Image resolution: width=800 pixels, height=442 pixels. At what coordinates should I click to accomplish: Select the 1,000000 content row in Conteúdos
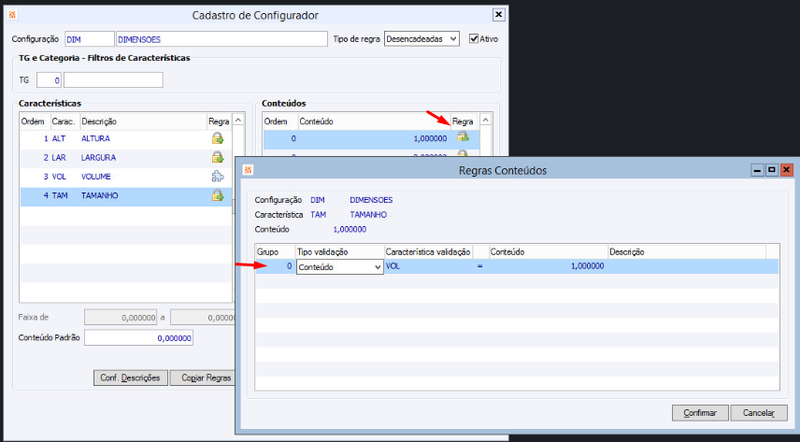point(371,139)
